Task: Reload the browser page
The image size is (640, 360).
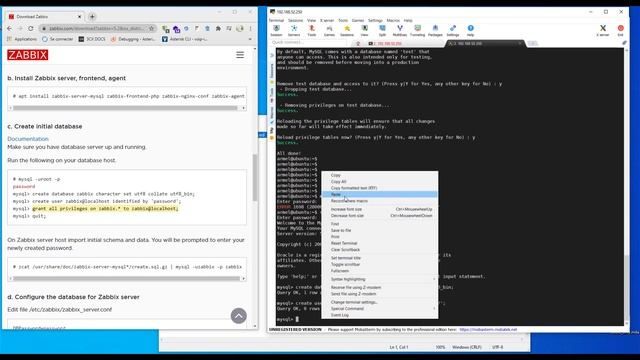Action: (x=31, y=29)
